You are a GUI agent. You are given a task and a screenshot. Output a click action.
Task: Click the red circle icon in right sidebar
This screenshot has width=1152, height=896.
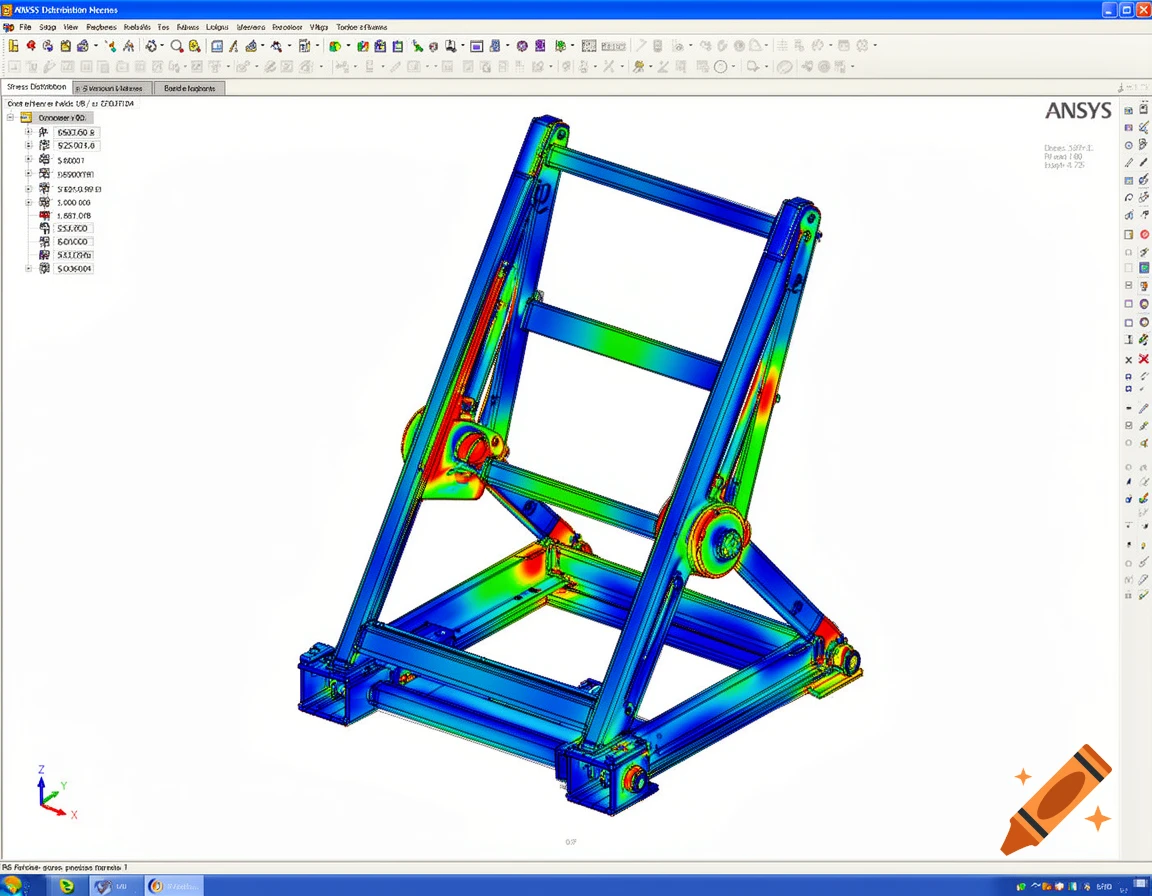click(1144, 234)
